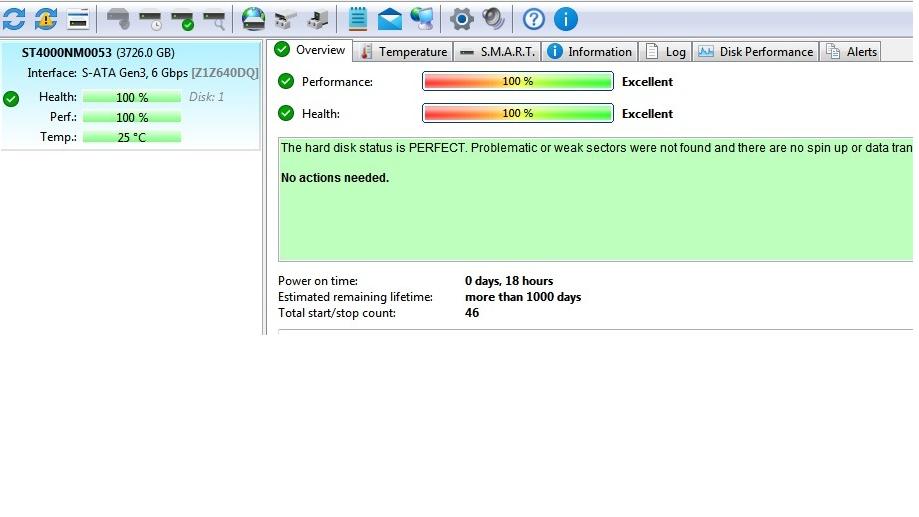The height and width of the screenshot is (517, 919).
Task: Open the disk test icon with green checkmark
Action: 182,19
